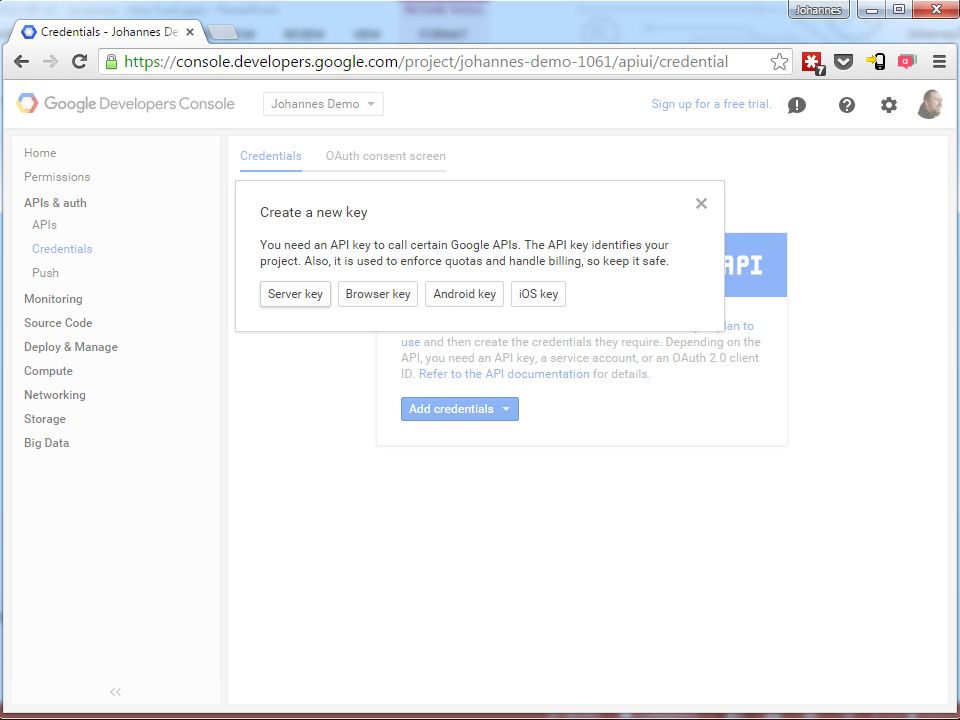Open the notifications alert icon
This screenshot has height=720, width=960.
797,105
